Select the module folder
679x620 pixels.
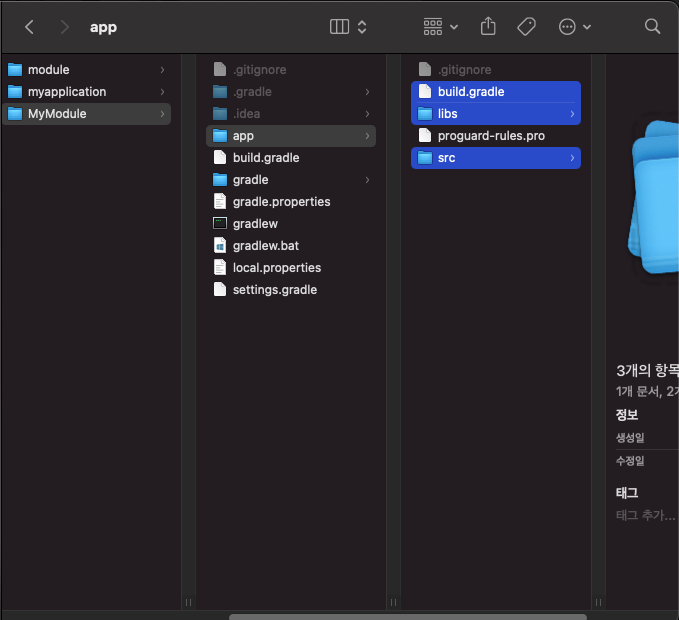[x=87, y=70]
